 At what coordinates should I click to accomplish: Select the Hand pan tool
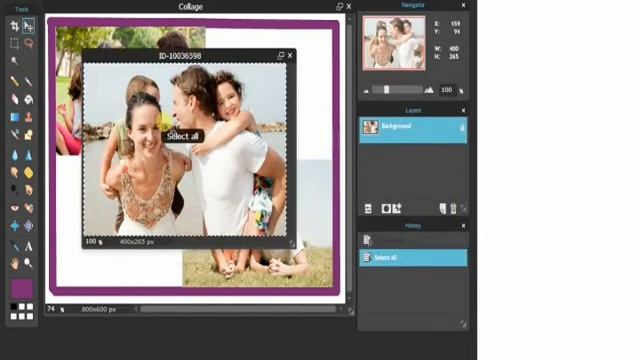coord(15,264)
